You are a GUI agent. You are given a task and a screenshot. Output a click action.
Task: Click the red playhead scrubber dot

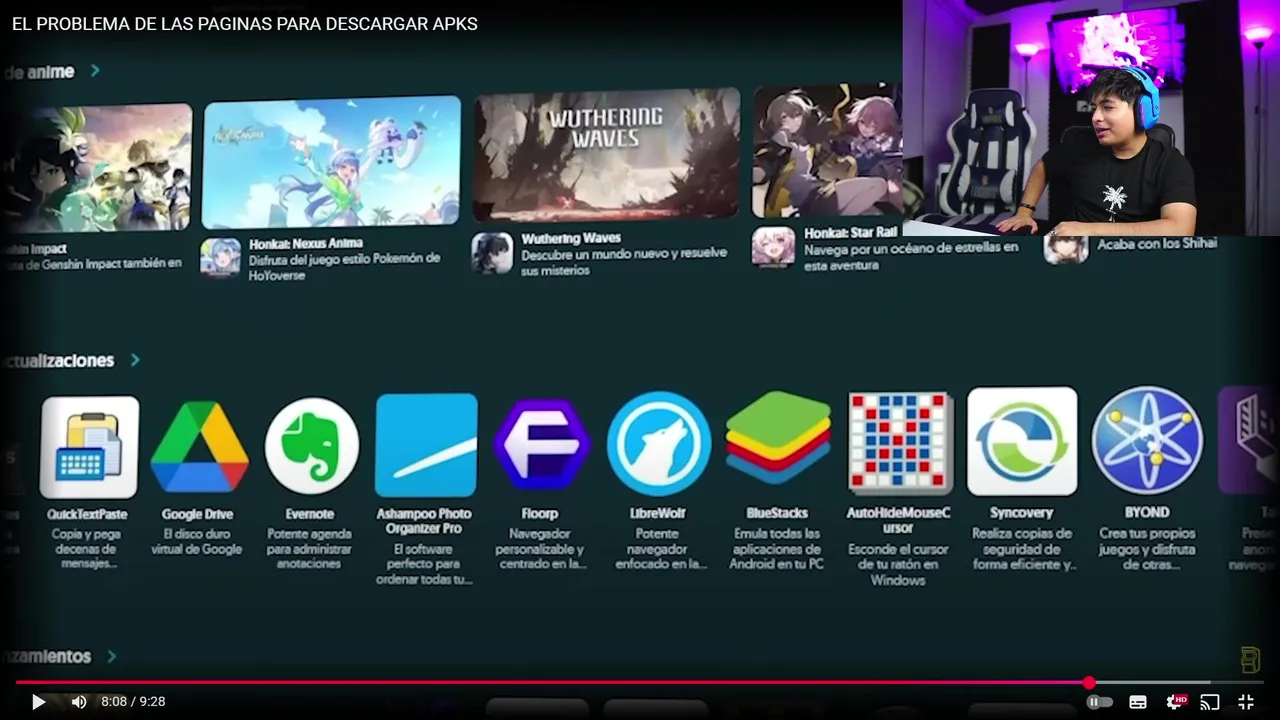[1089, 683]
